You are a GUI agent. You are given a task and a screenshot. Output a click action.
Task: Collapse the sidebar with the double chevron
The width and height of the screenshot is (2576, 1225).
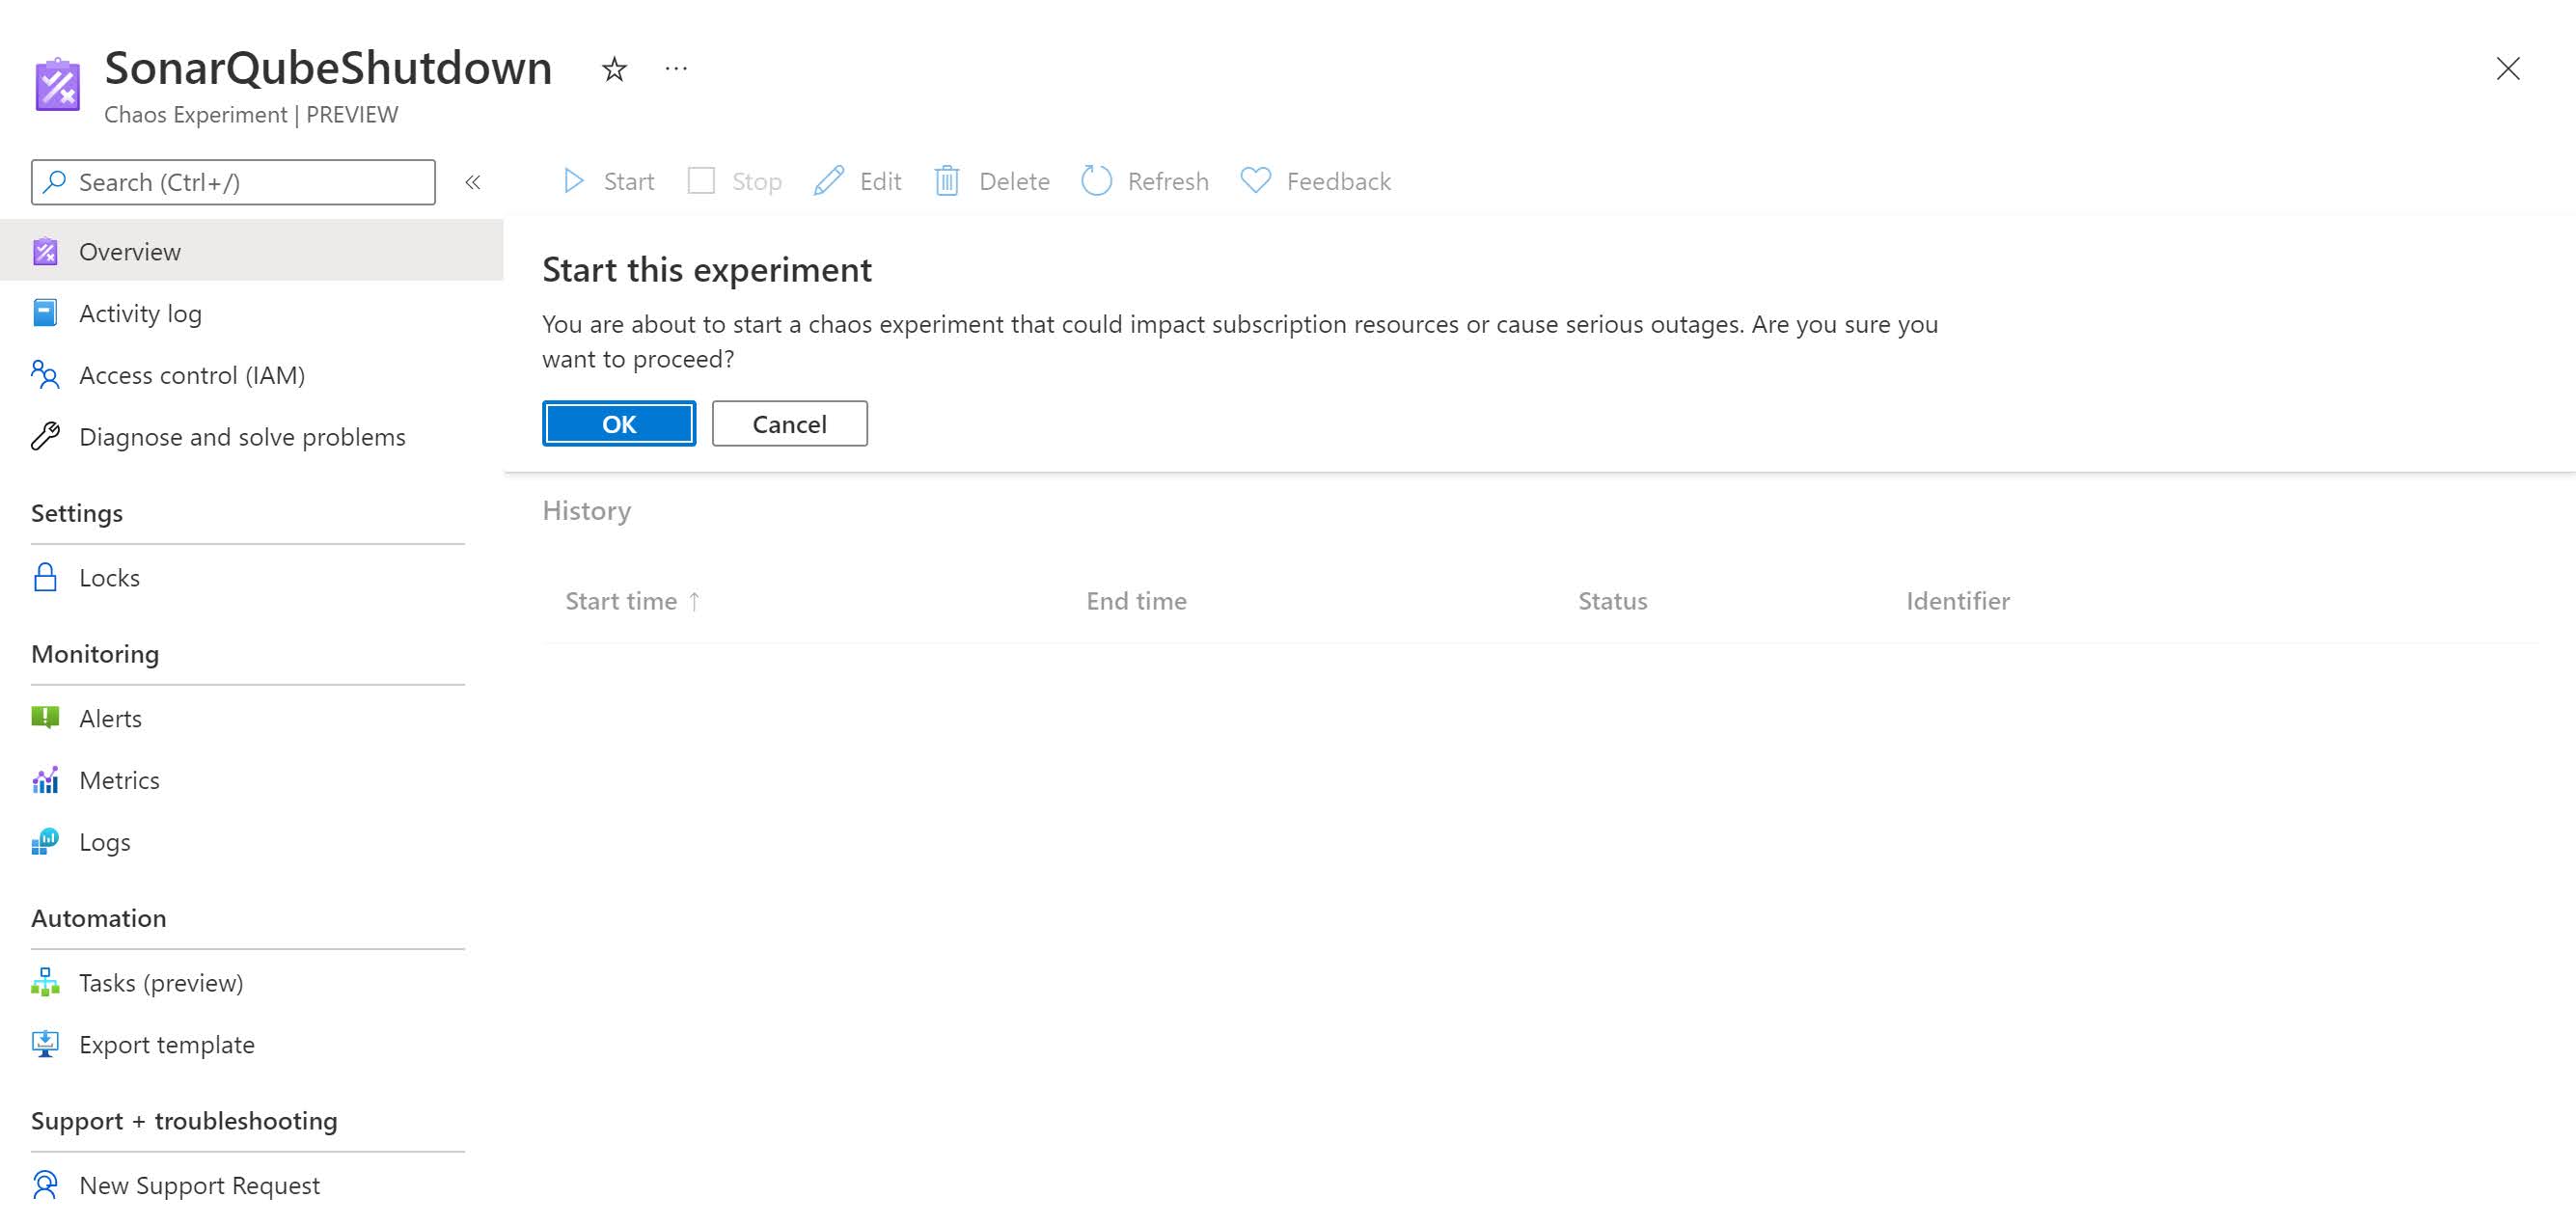473,182
